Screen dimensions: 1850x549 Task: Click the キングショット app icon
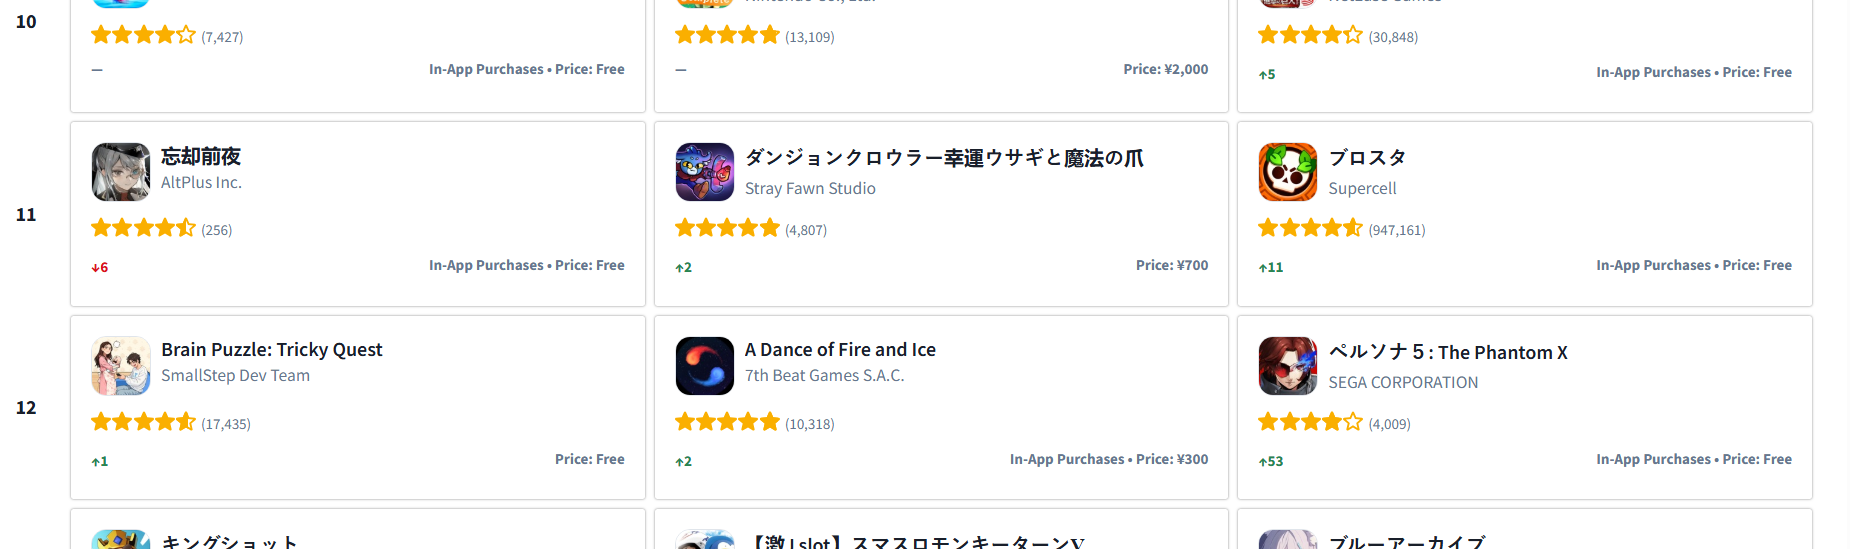point(120,539)
